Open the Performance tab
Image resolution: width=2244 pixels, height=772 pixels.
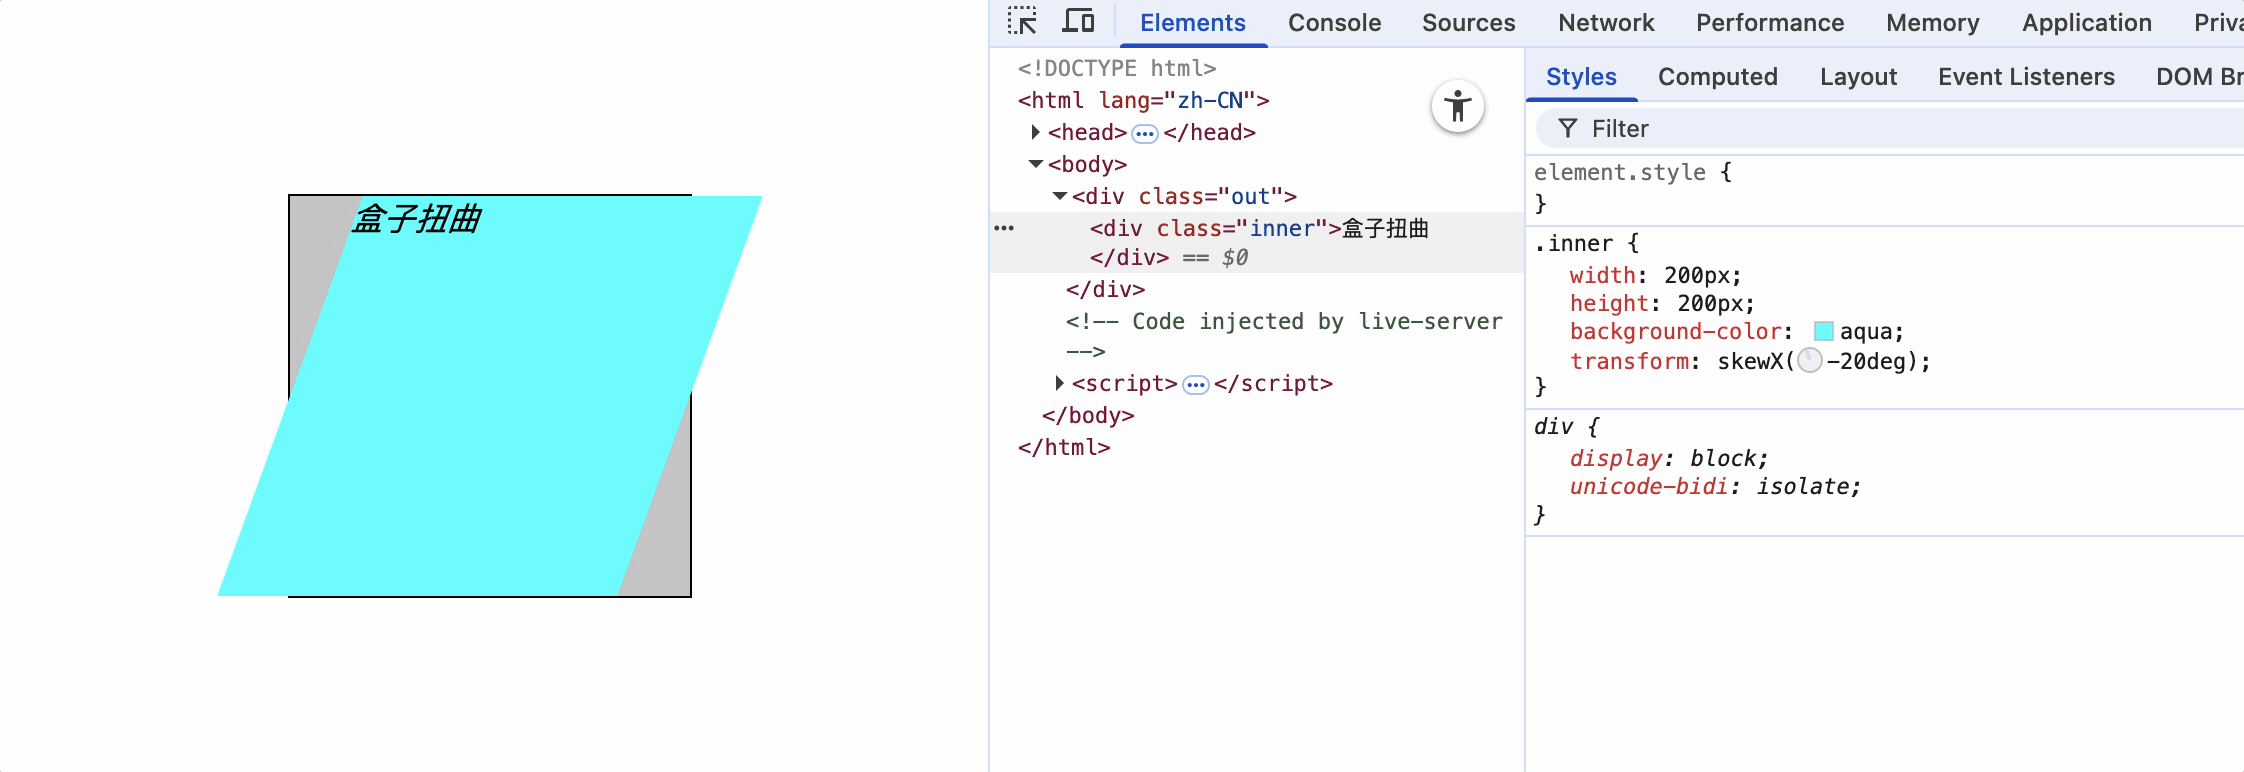1770,23
